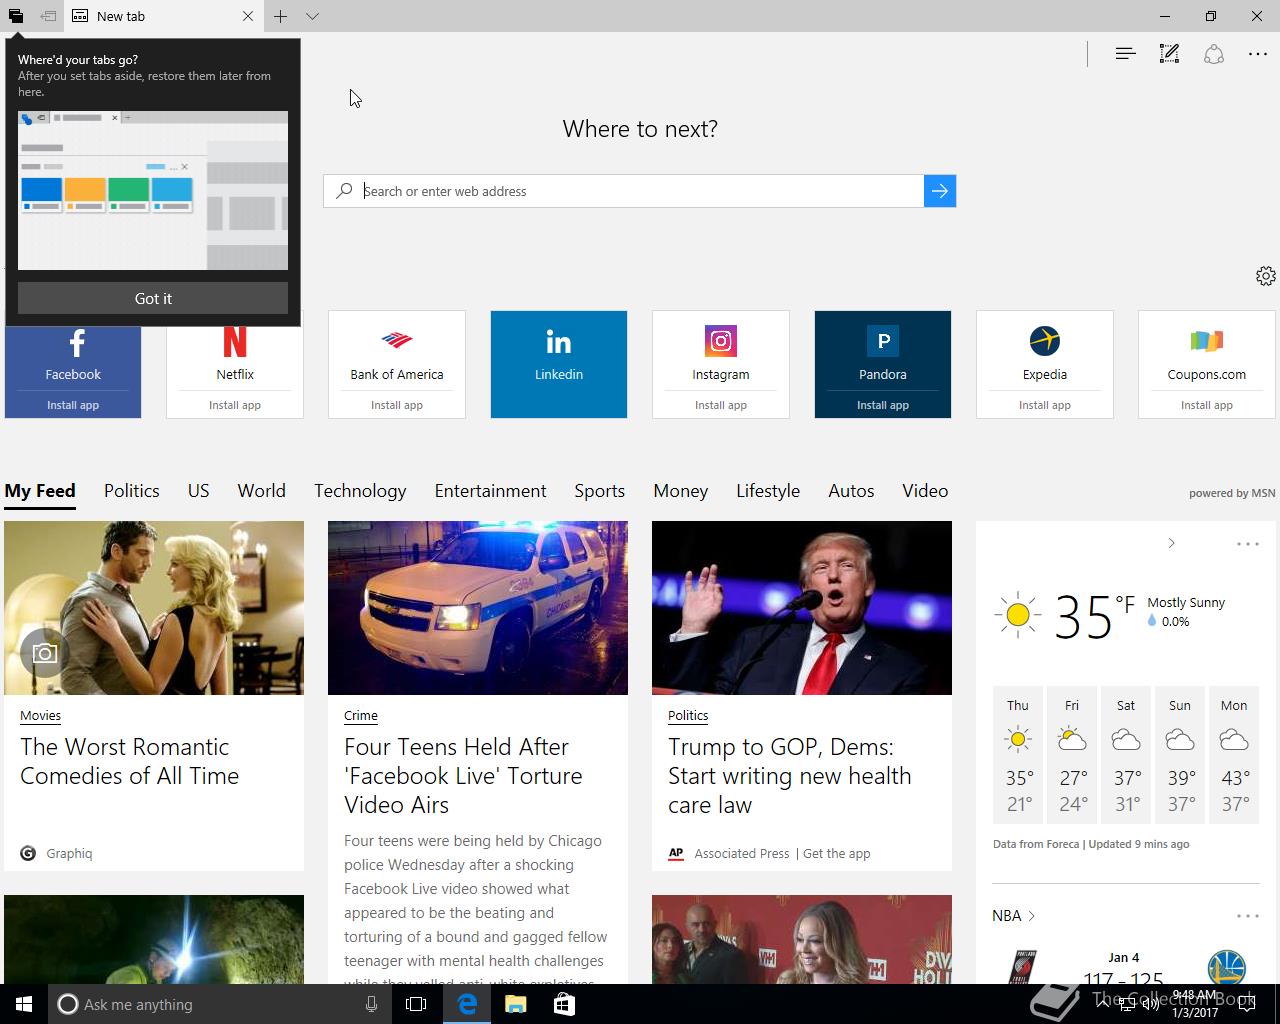Open Trump health care story thumbnail
Viewport: 1280px width, 1024px height.
coord(802,608)
